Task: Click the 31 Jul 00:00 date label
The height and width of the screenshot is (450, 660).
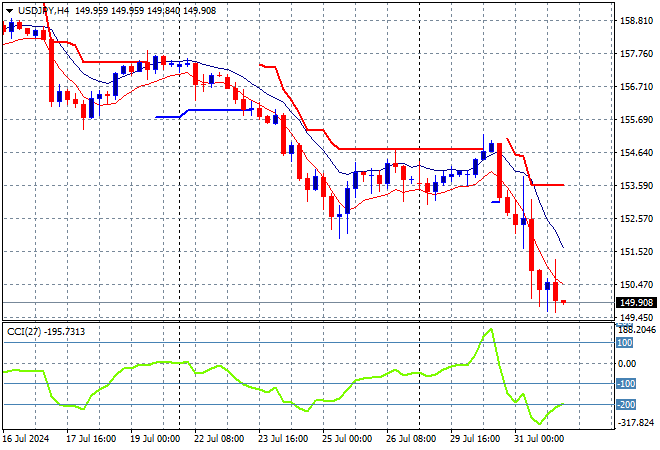Action: [x=537, y=438]
